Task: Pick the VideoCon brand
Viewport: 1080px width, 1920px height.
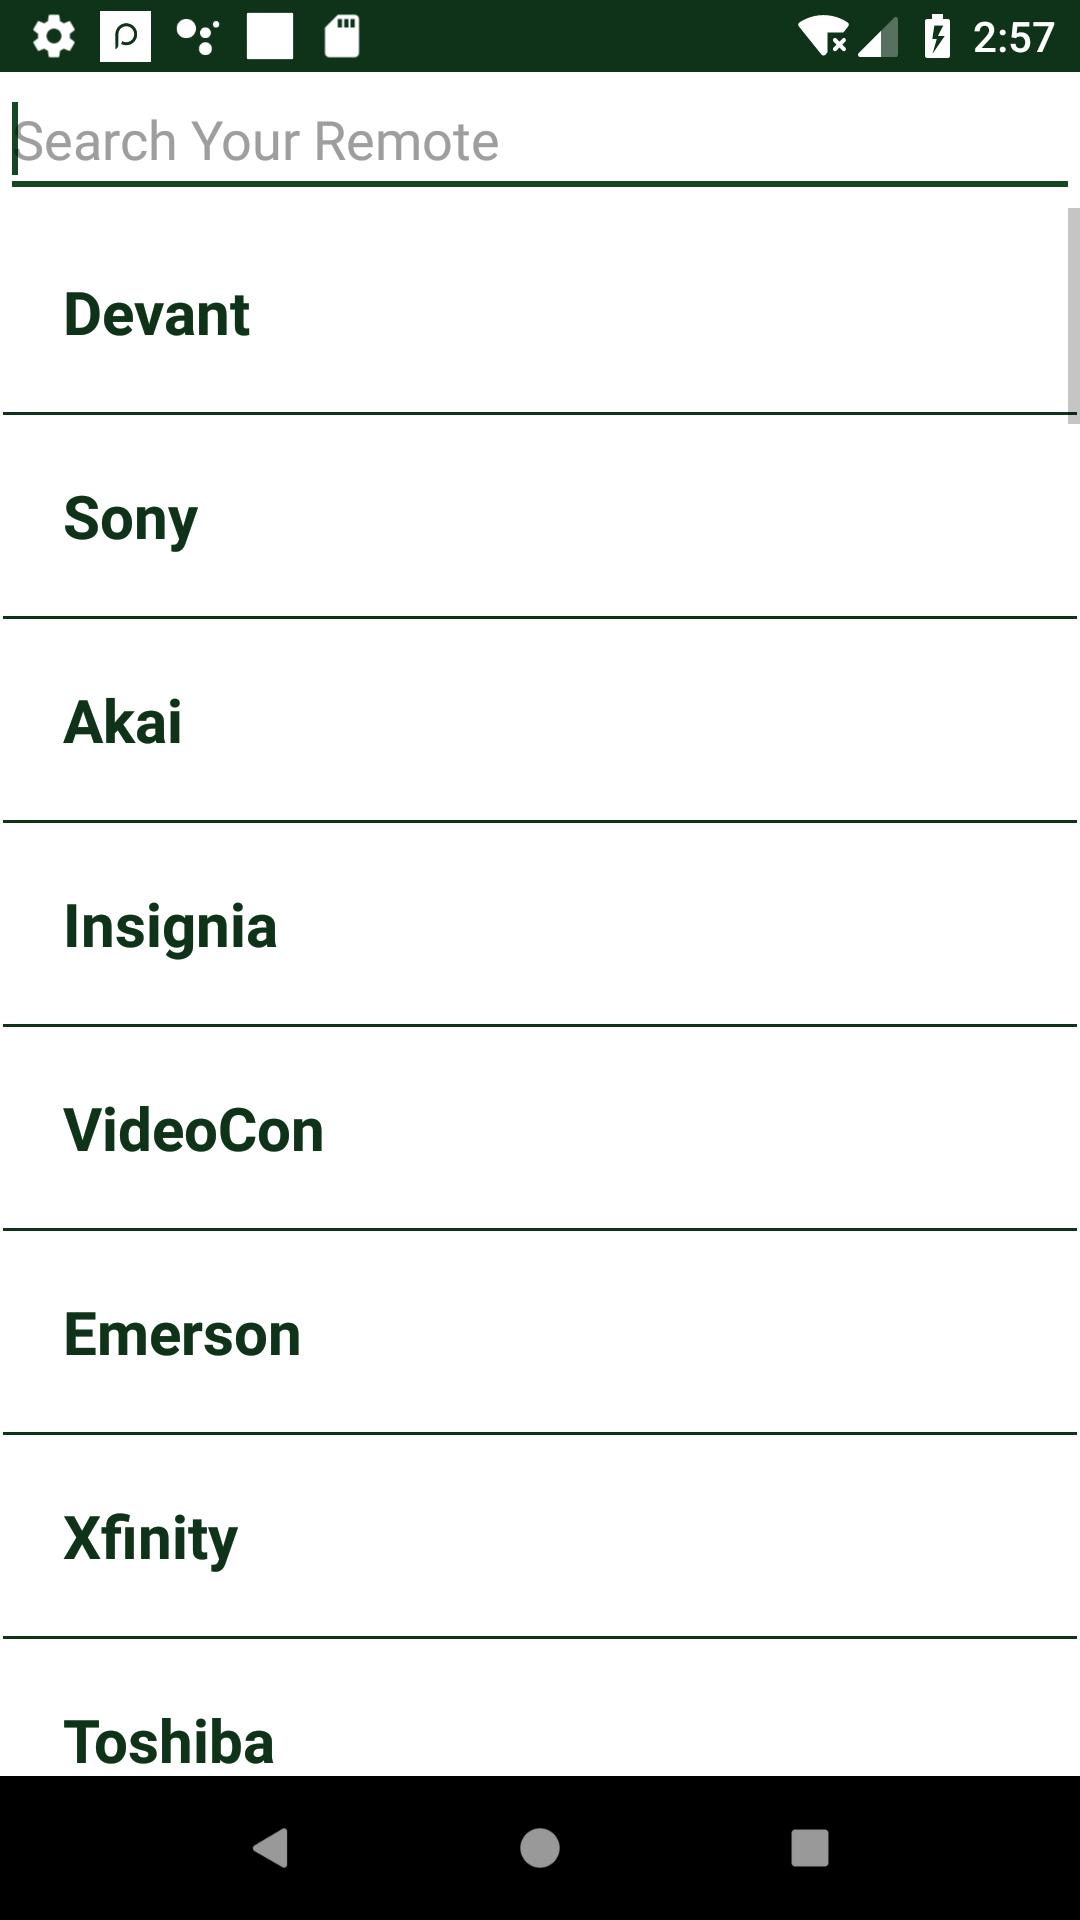Action: 540,1130
